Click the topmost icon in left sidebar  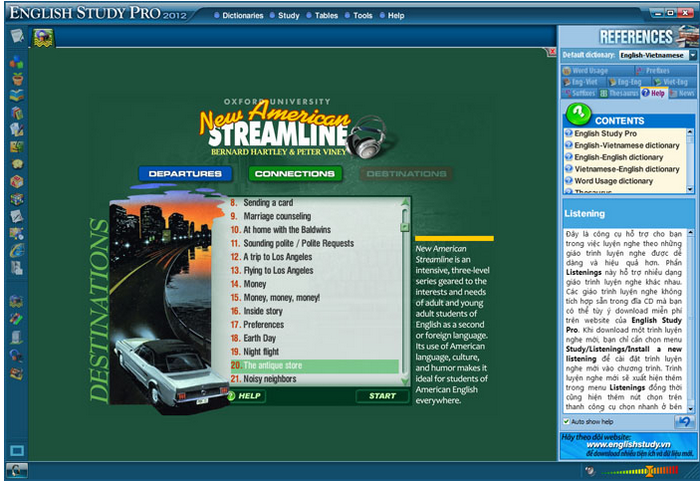click(16, 37)
